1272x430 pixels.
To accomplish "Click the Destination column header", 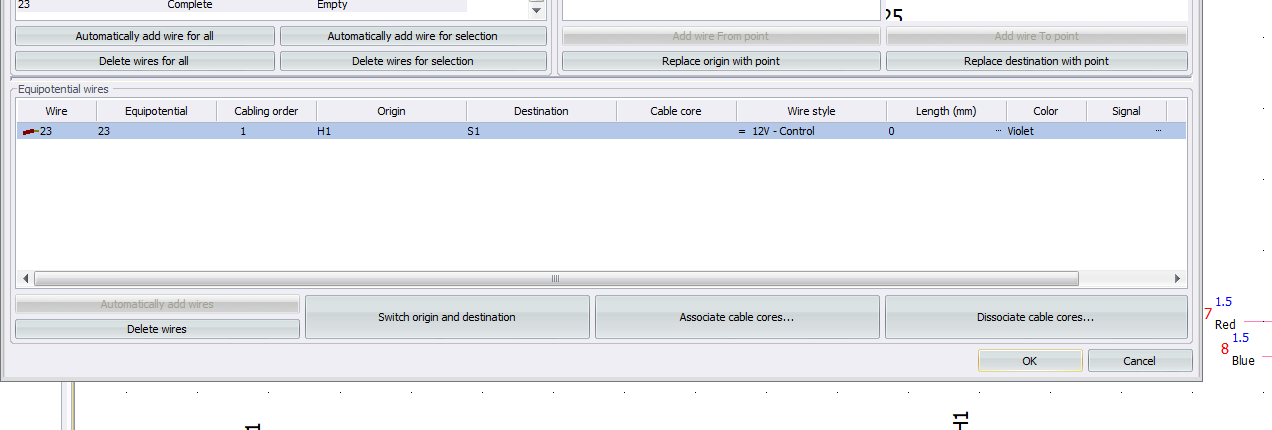I will pyautogui.click(x=541, y=111).
